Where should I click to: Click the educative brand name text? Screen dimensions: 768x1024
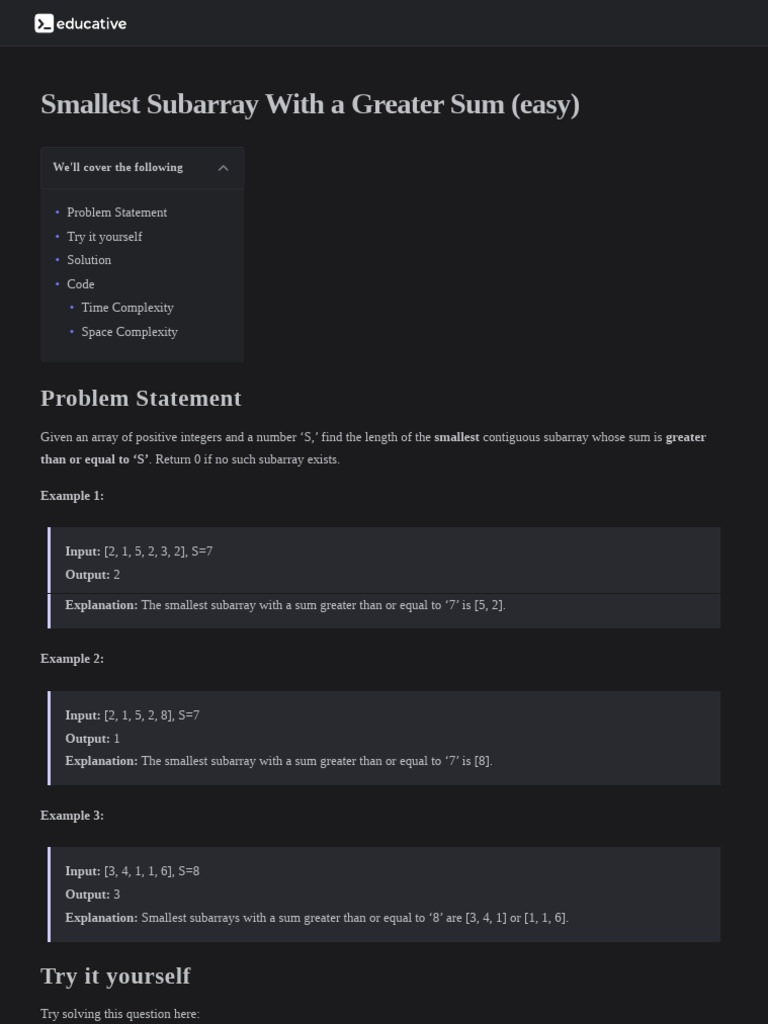pos(92,23)
